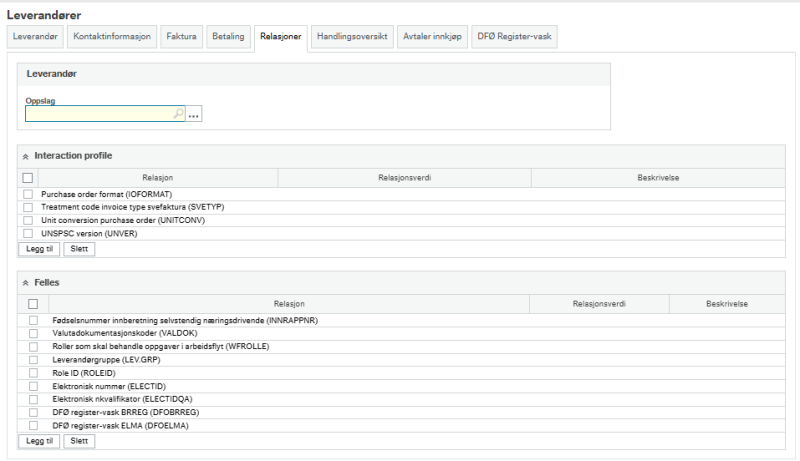Viewport: 800px width, 461px height.
Task: Check Leverandørgruppe (LEV.GRP) row
Action: pyautogui.click(x=33, y=360)
